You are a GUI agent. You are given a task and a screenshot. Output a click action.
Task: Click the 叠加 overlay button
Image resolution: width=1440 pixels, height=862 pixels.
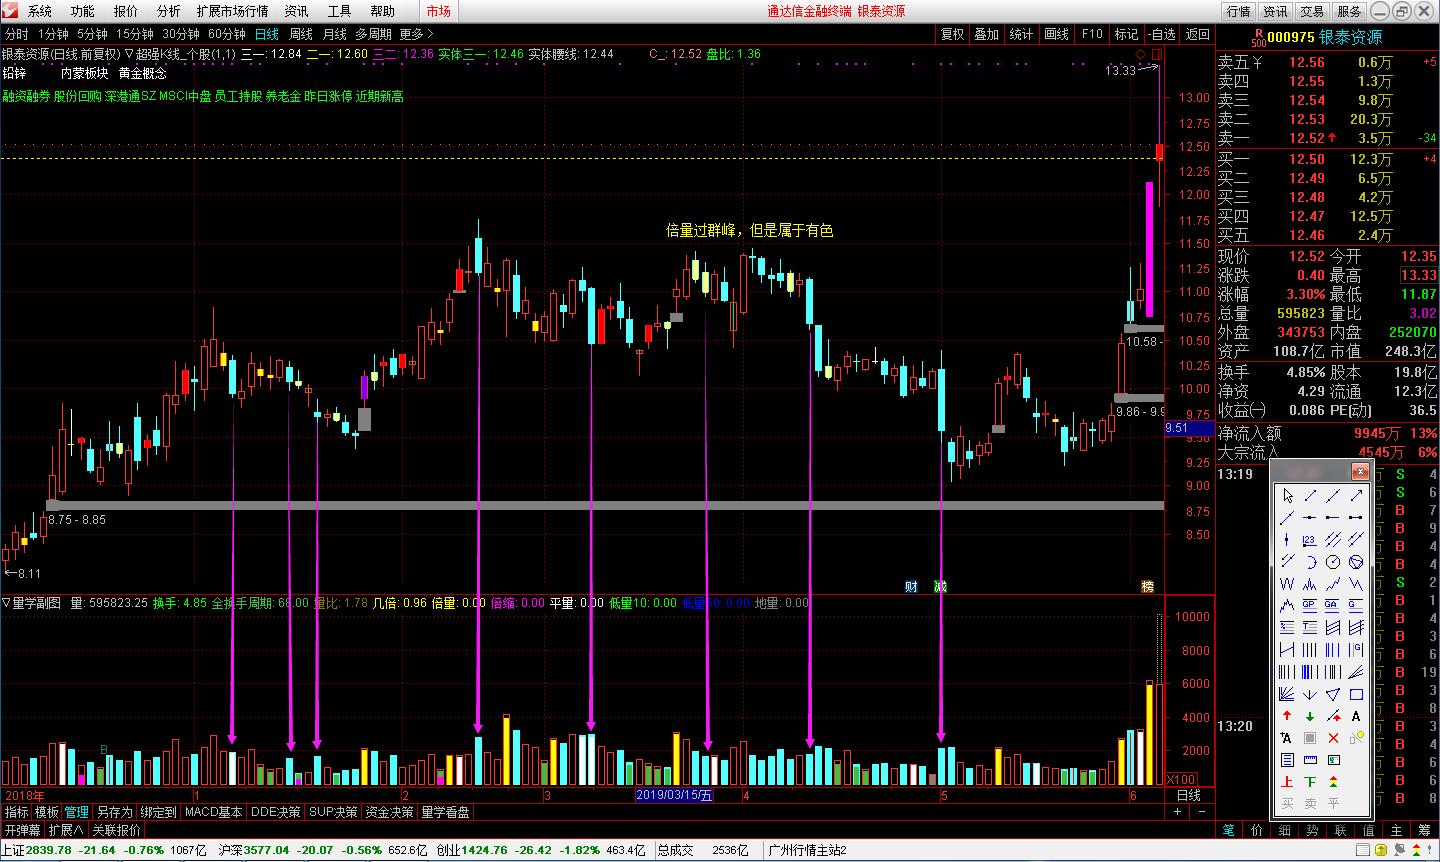pos(987,34)
